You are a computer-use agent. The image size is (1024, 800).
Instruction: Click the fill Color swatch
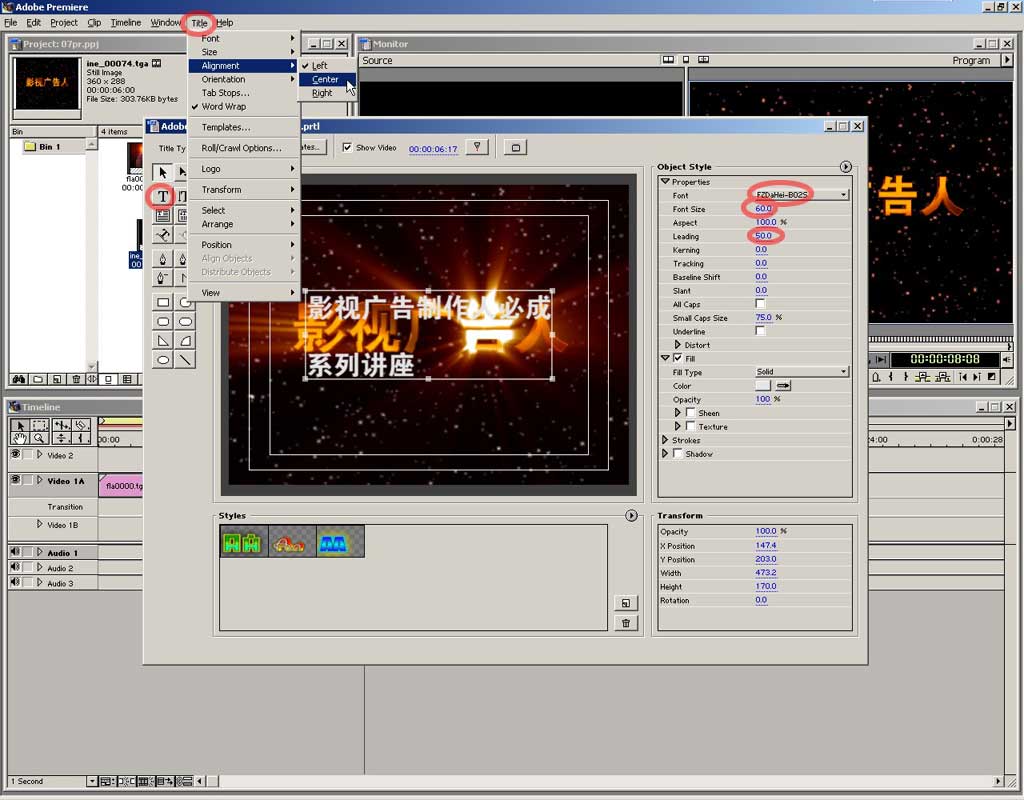763,386
